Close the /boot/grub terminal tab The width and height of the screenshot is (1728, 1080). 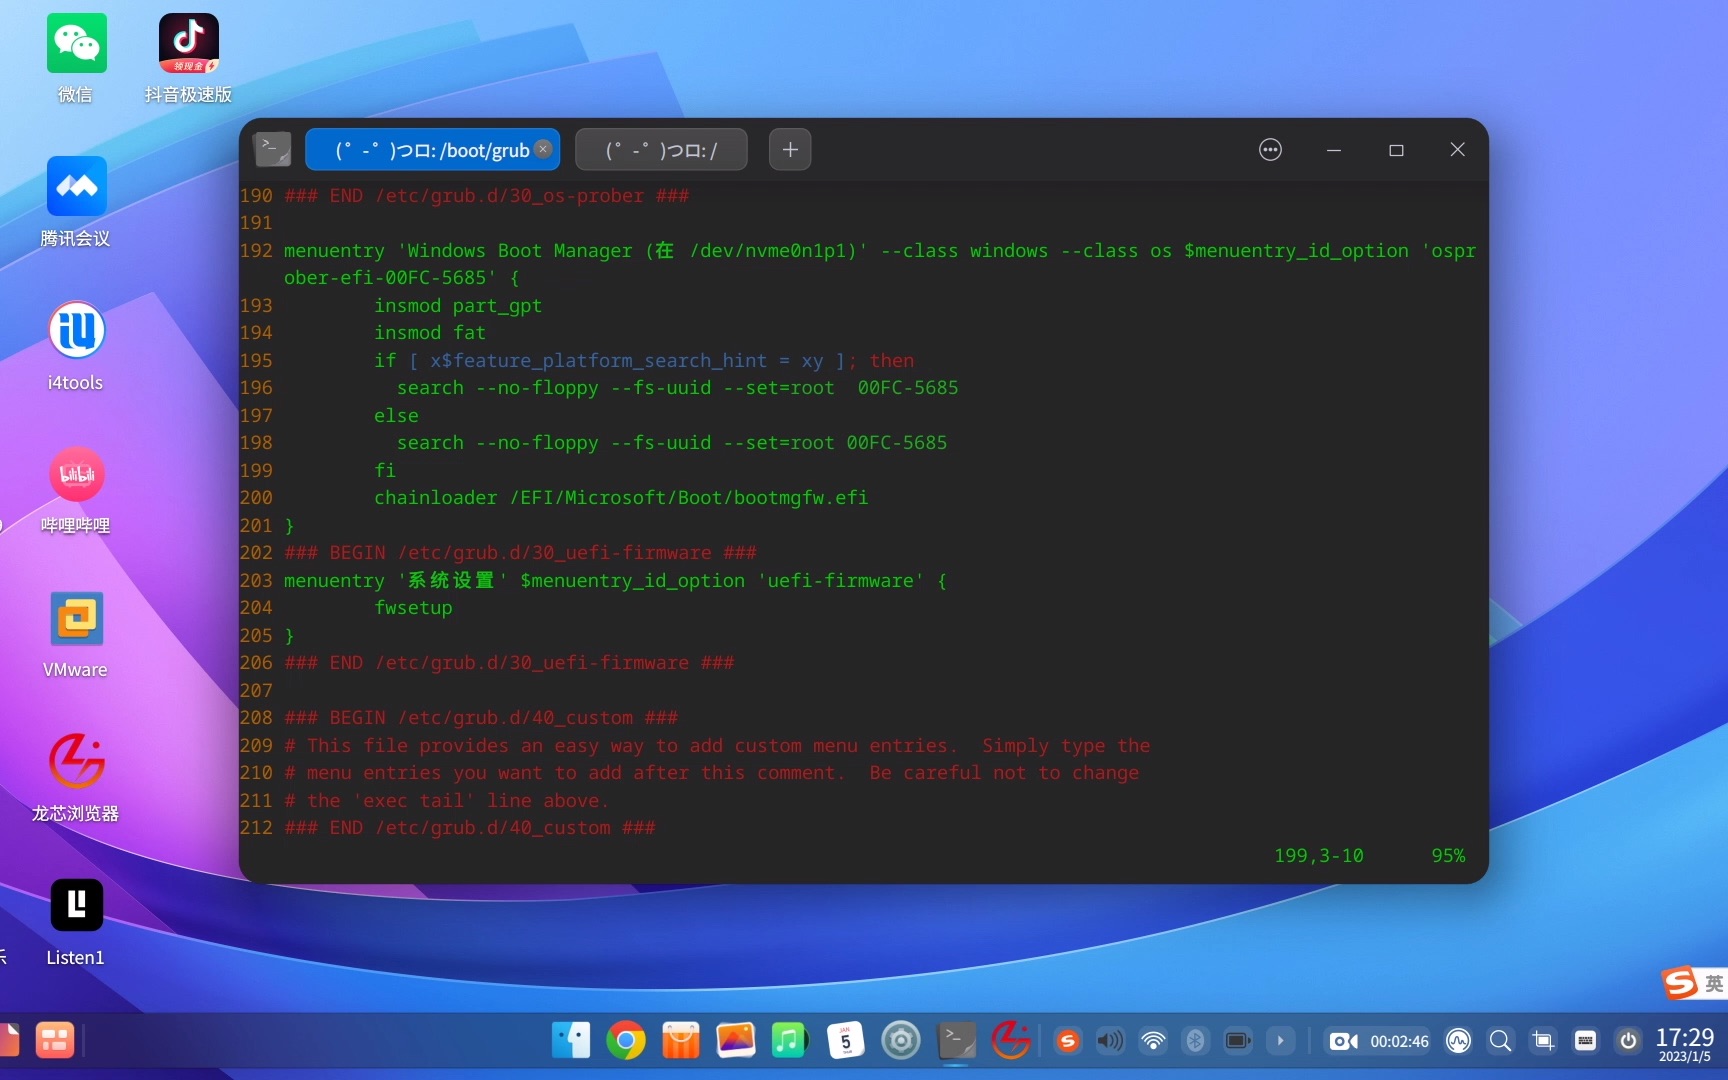tap(543, 149)
